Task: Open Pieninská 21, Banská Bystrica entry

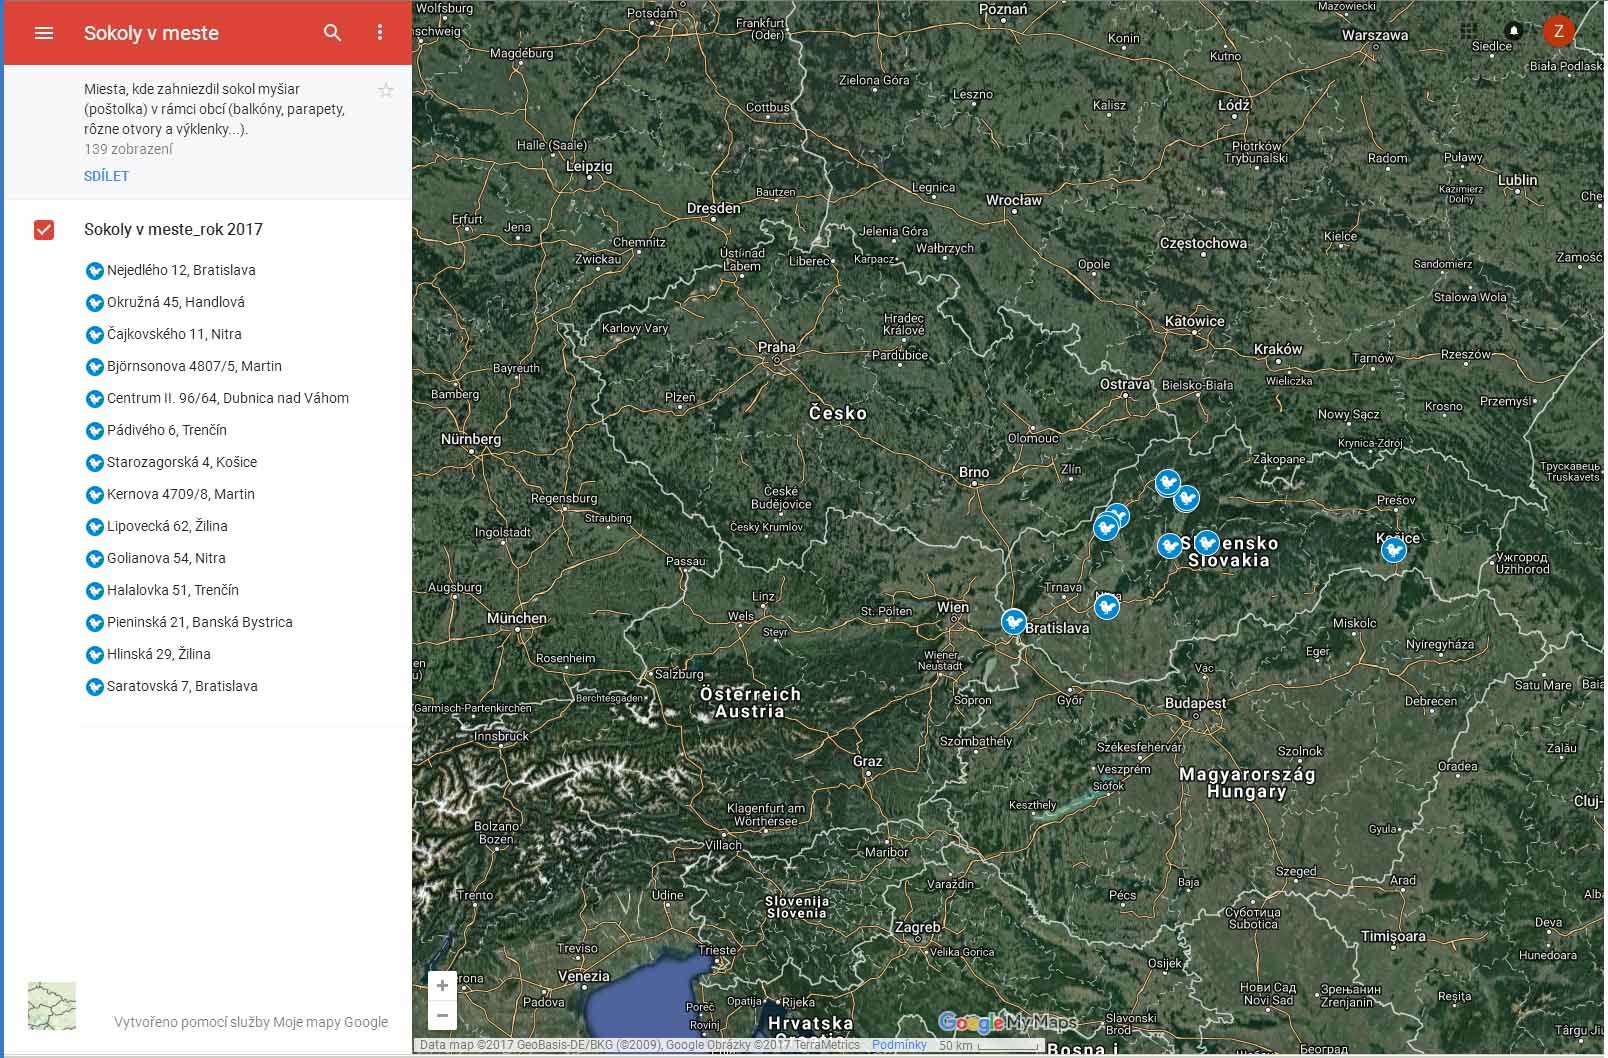Action: 199,622
